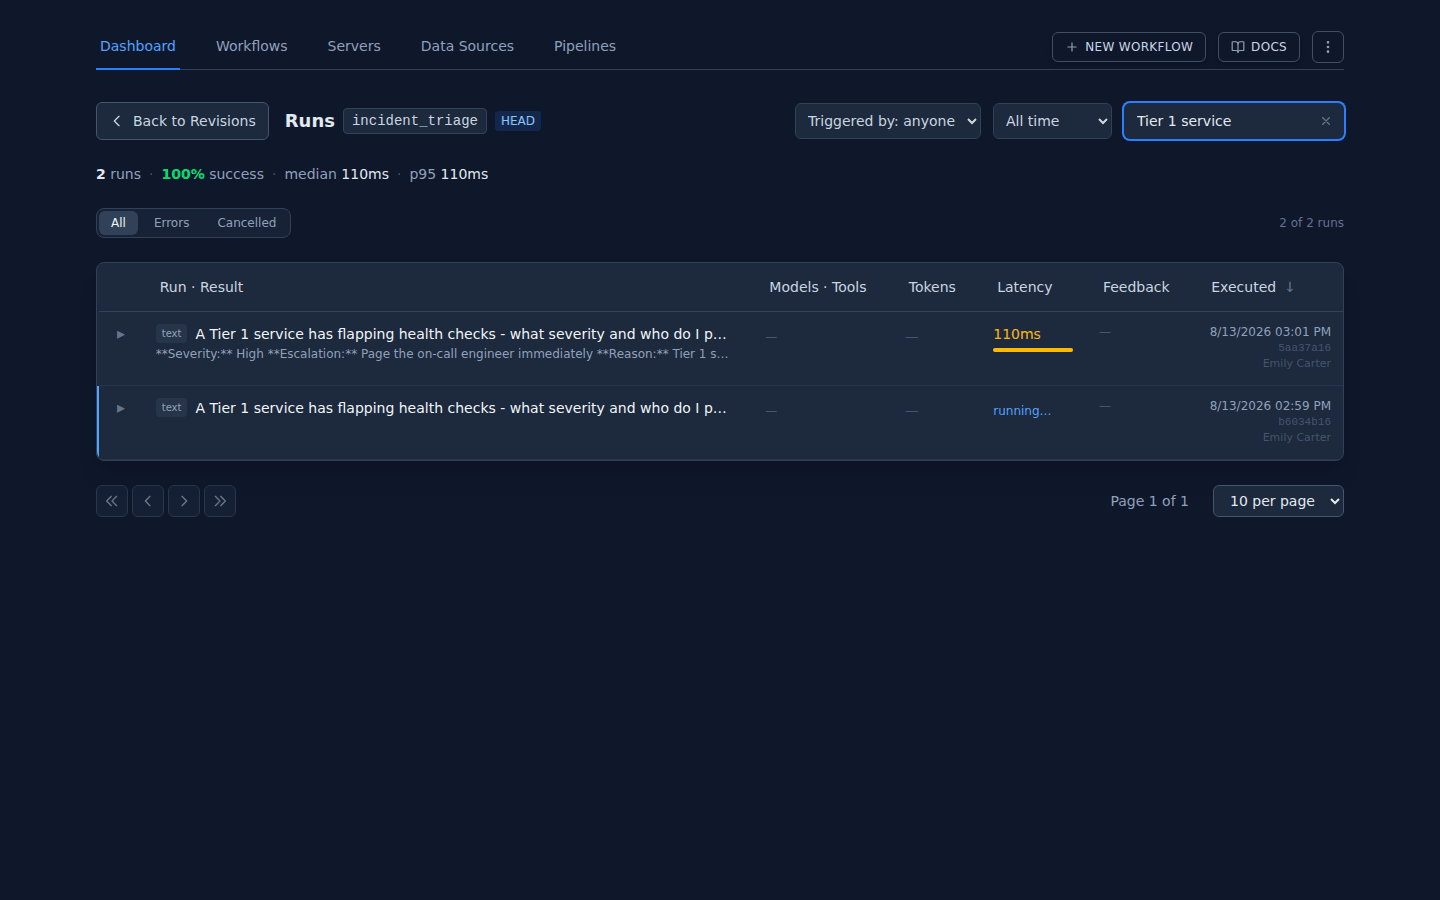
Task: Open the Servers tab
Action: (354, 46)
